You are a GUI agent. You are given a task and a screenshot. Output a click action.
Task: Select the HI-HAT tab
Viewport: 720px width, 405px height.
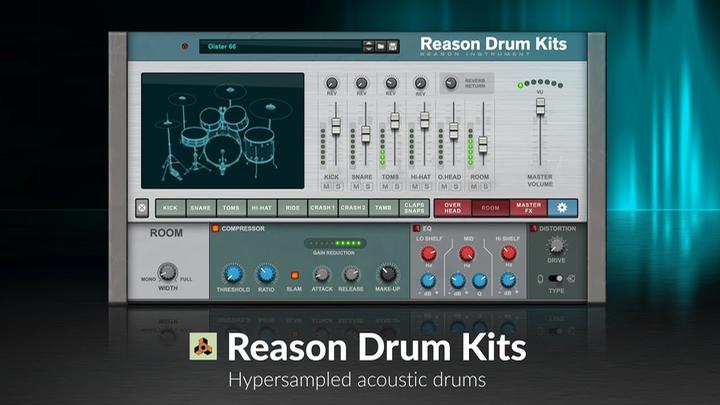262,208
